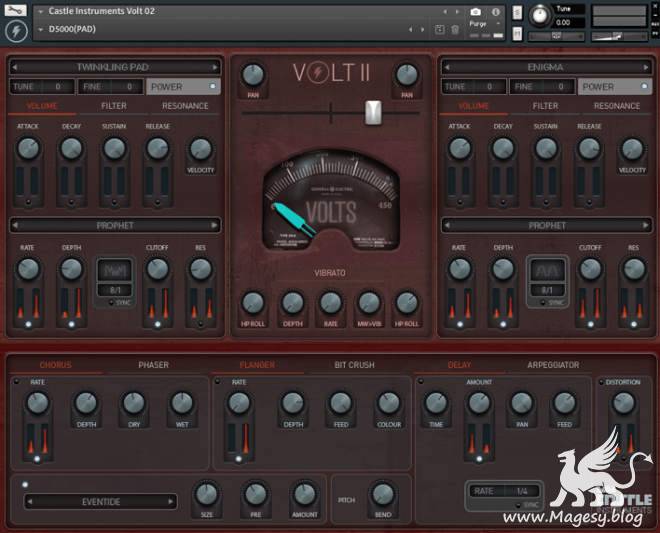Click the layer crossfade slider handle
The height and width of the screenshot is (533, 660).
point(373,113)
